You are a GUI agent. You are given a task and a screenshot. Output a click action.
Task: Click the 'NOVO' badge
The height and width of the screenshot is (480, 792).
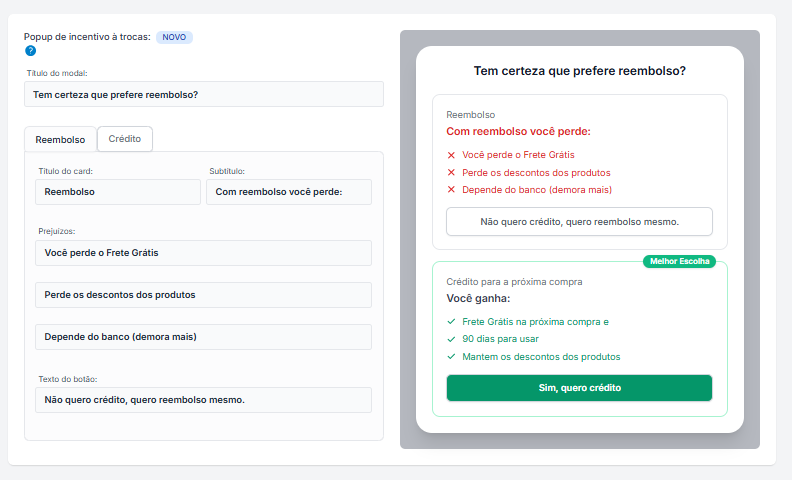pyautogui.click(x=174, y=37)
